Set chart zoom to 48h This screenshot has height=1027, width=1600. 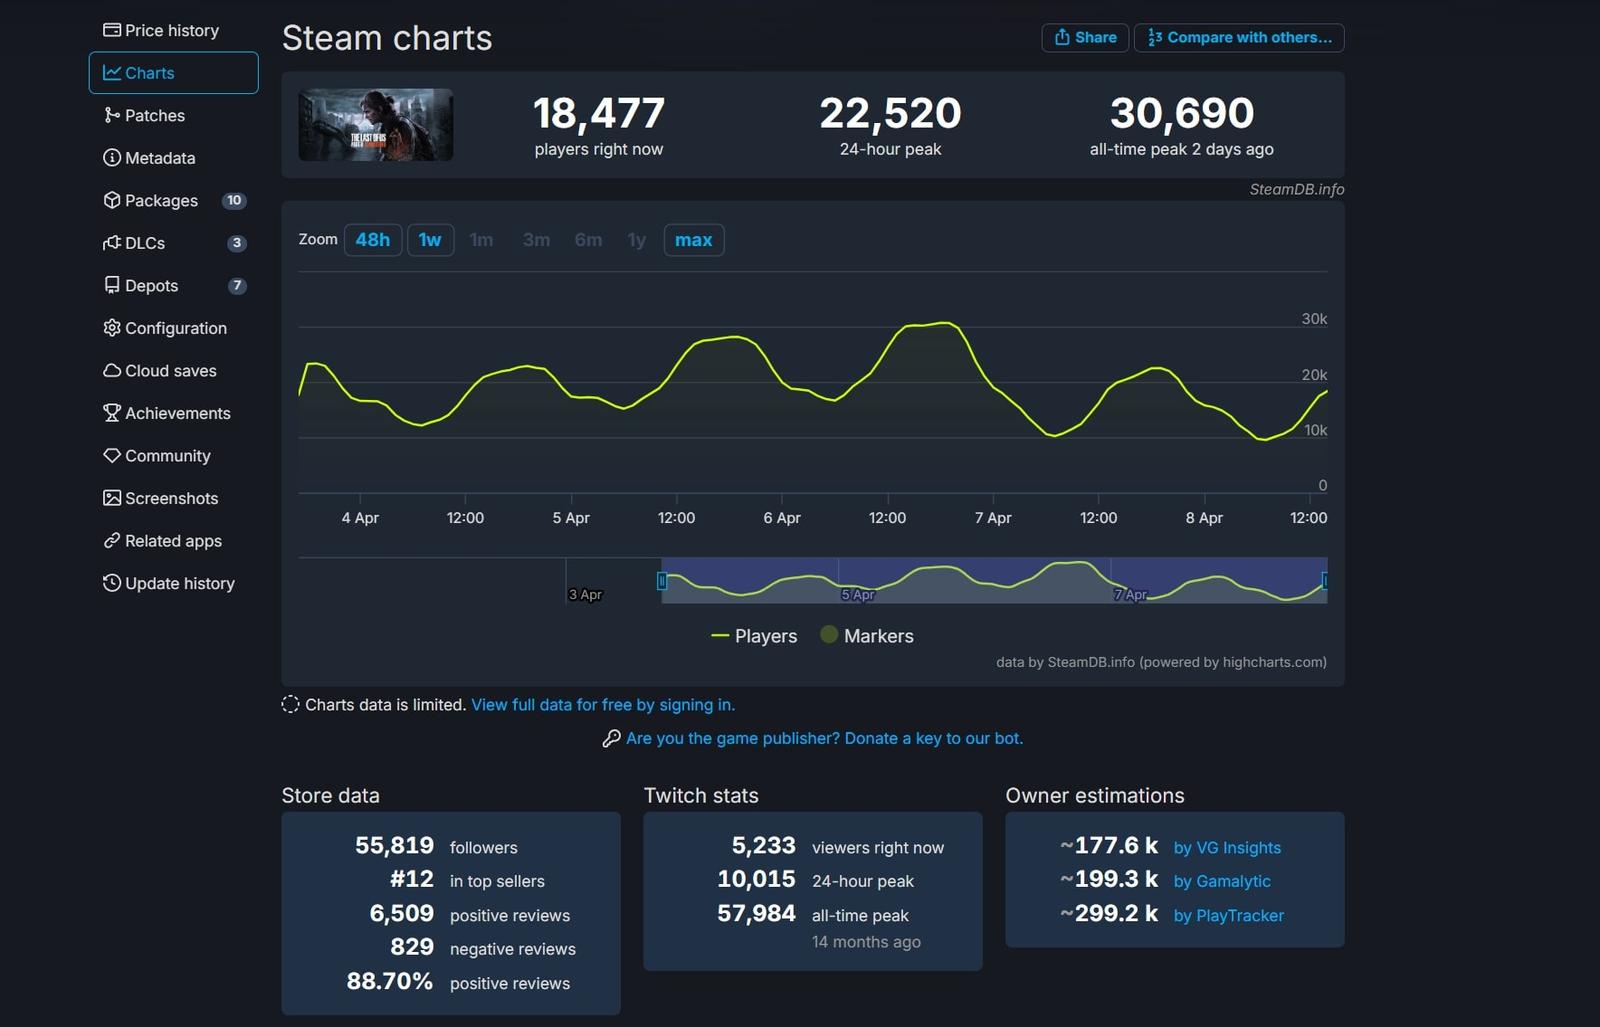373,240
